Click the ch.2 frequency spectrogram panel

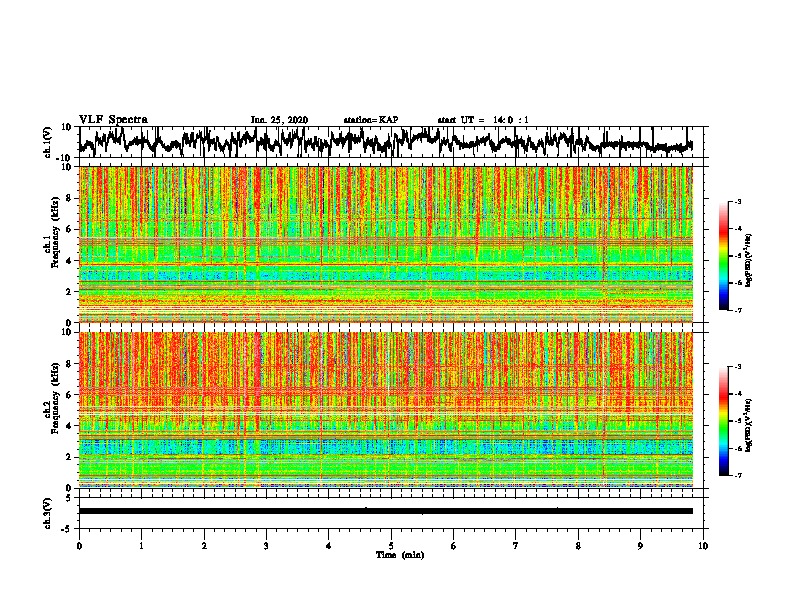pyautogui.click(x=386, y=410)
